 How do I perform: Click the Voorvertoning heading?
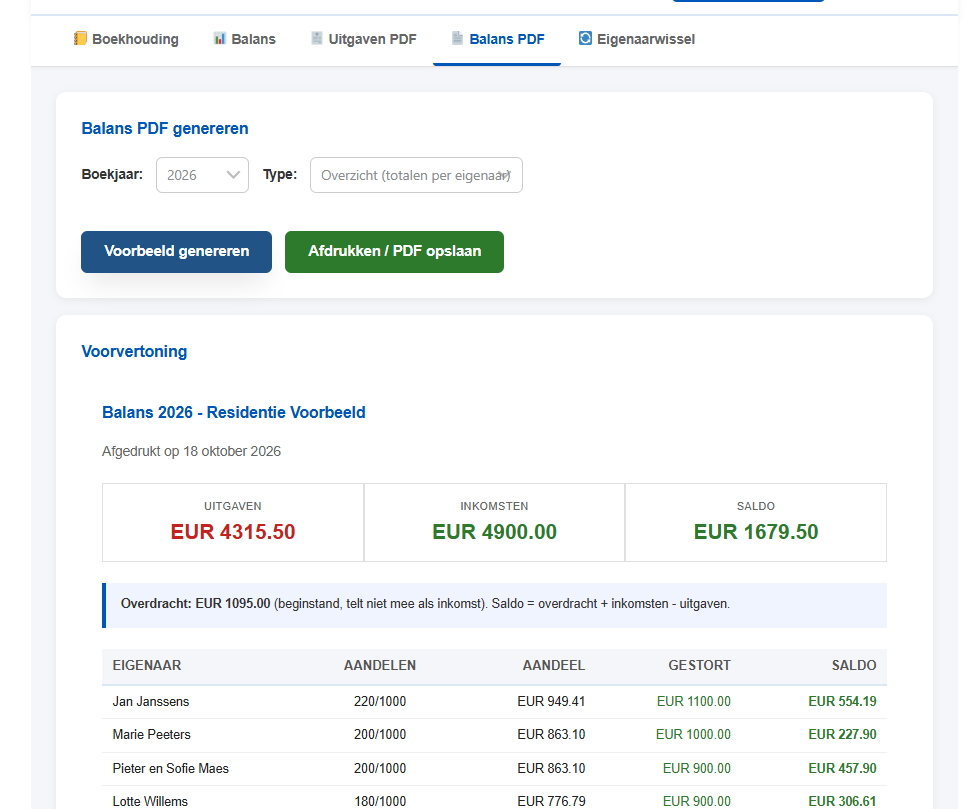(134, 351)
